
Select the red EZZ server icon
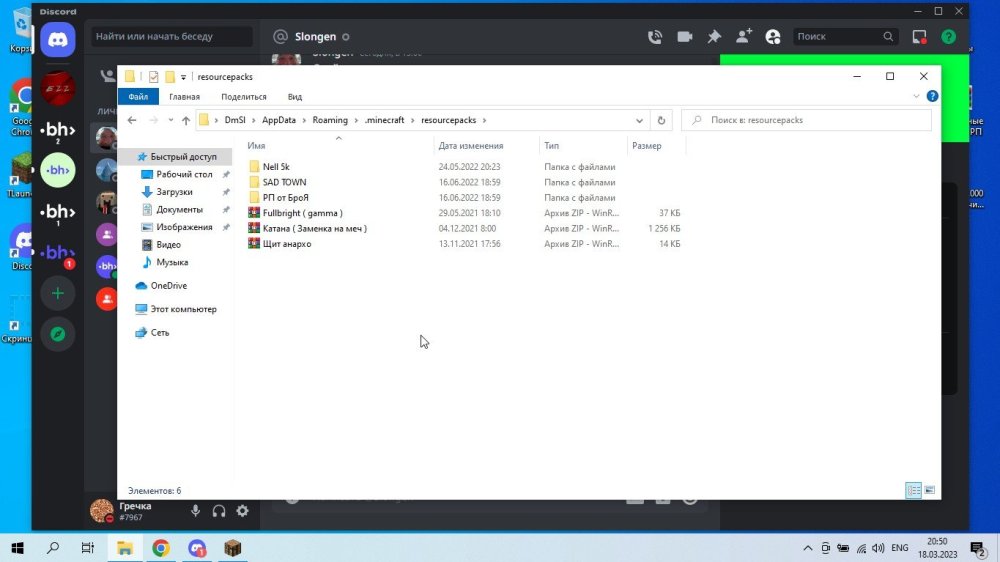click(57, 89)
